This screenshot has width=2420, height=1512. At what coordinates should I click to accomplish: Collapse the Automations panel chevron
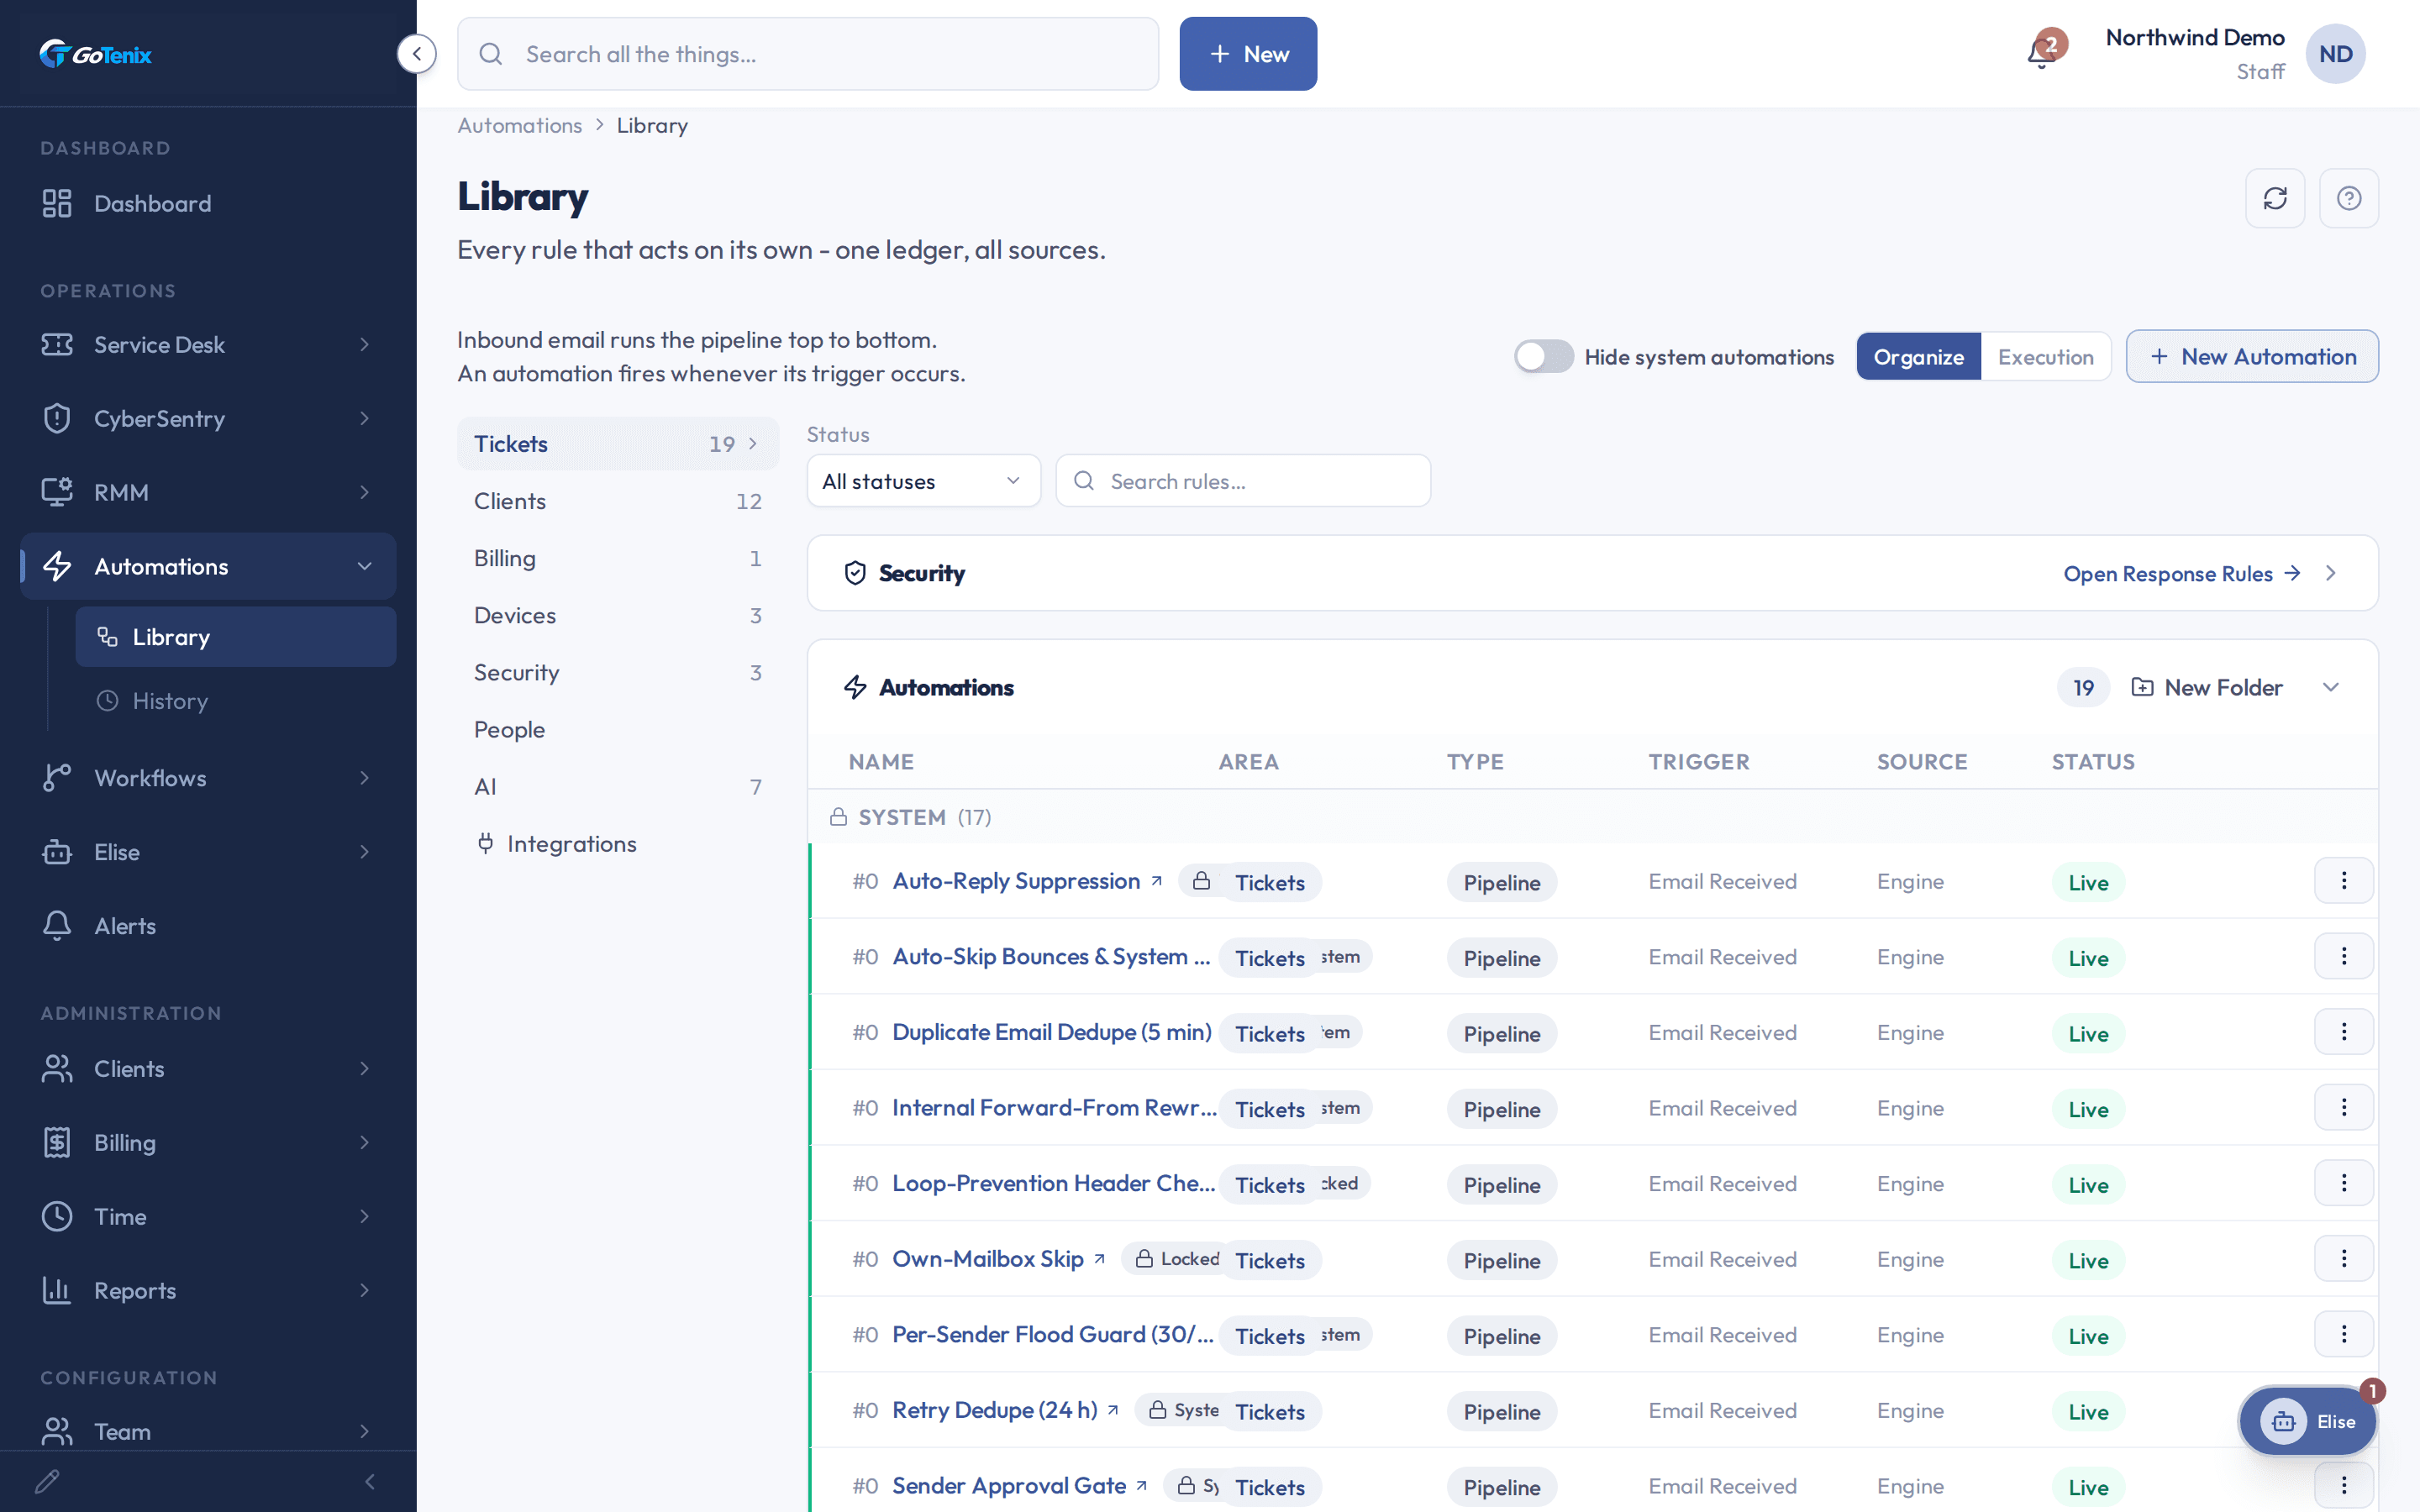tap(2331, 687)
